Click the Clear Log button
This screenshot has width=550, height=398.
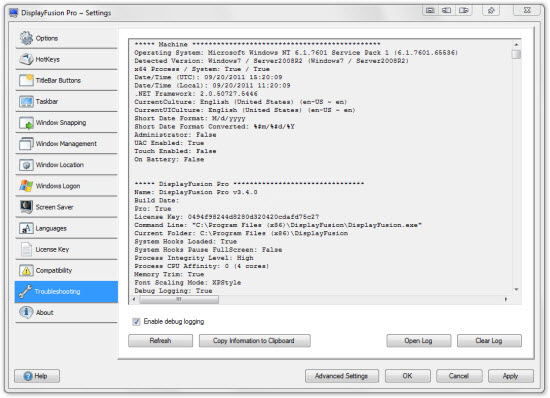coord(489,340)
